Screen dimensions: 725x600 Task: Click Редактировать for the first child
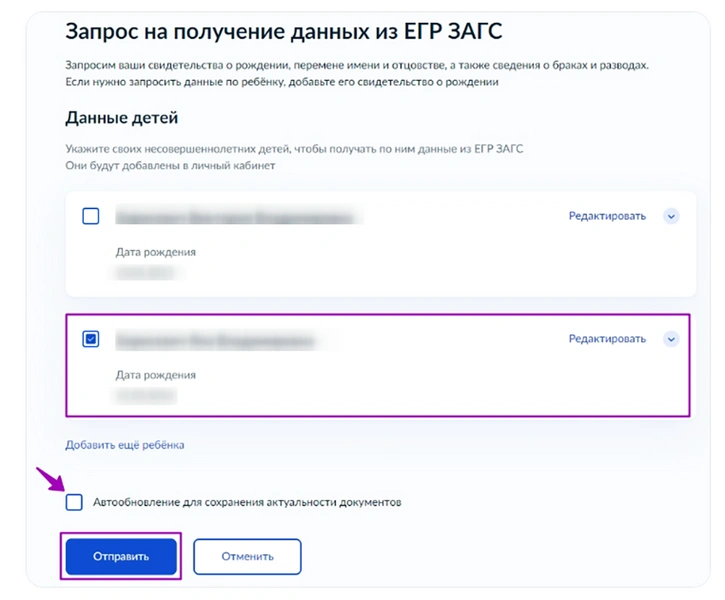pos(607,216)
